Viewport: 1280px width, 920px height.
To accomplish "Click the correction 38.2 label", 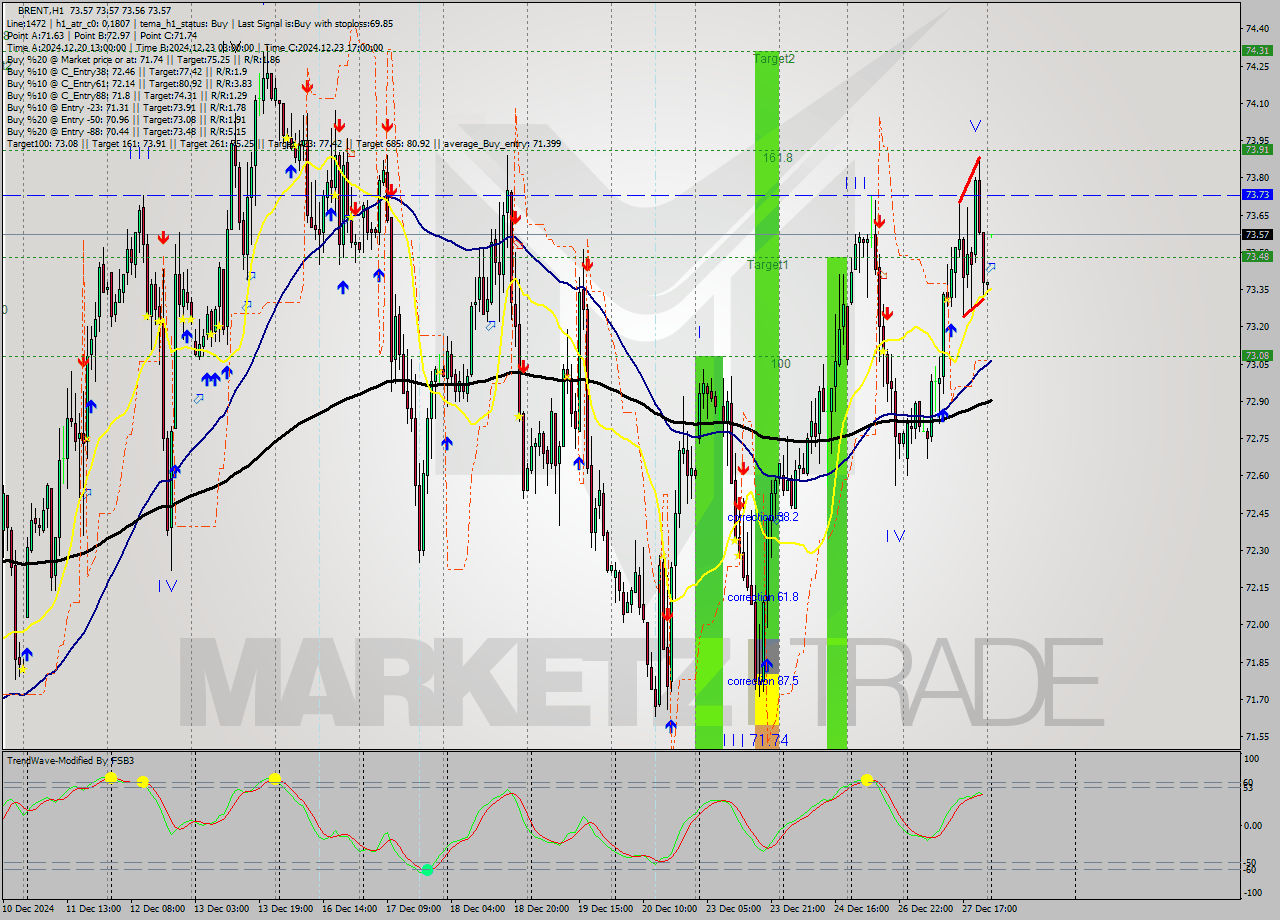I will pos(763,517).
